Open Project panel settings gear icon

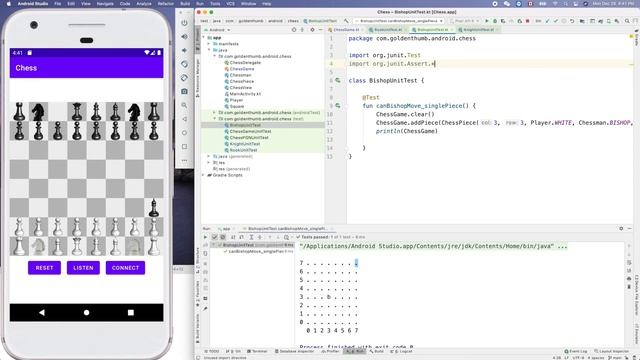[312, 30]
